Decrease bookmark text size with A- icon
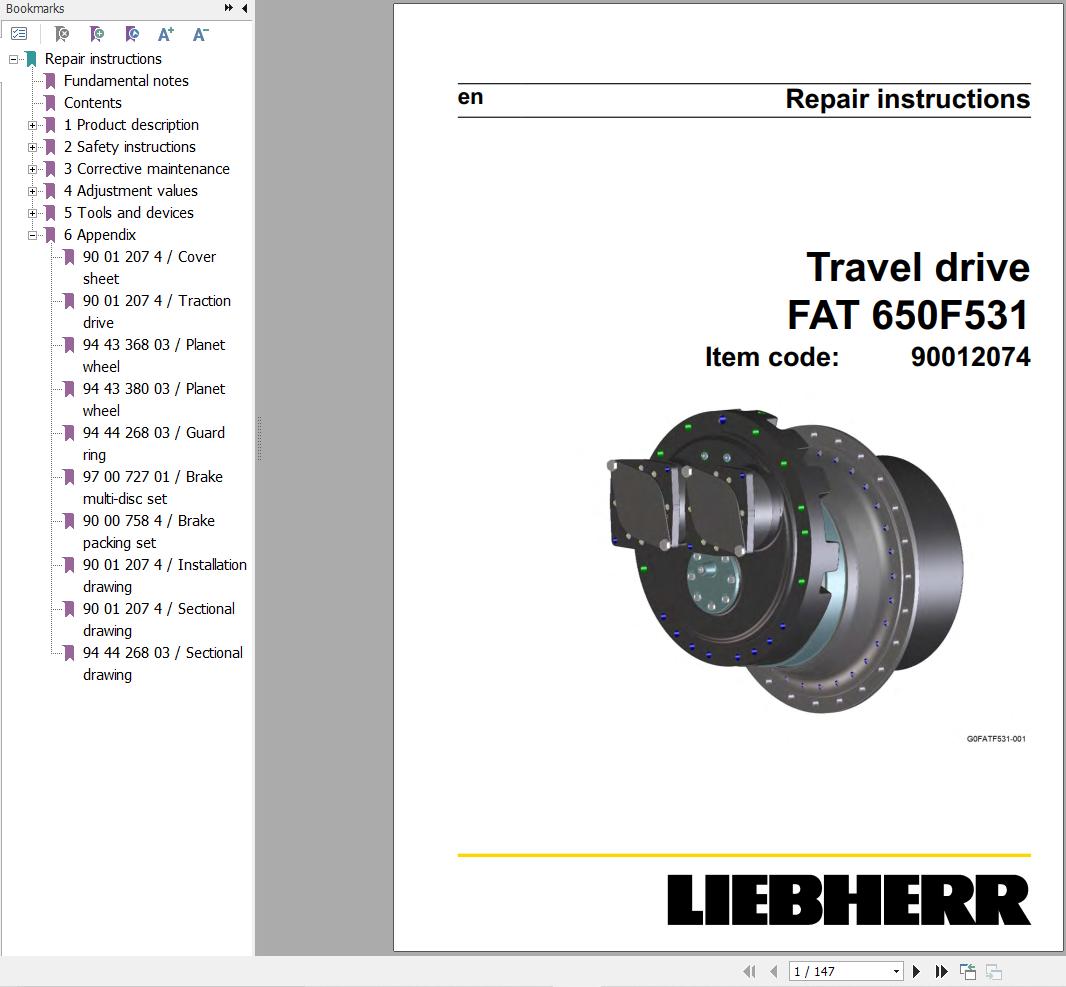Image resolution: width=1066 pixels, height=987 pixels. tap(201, 34)
